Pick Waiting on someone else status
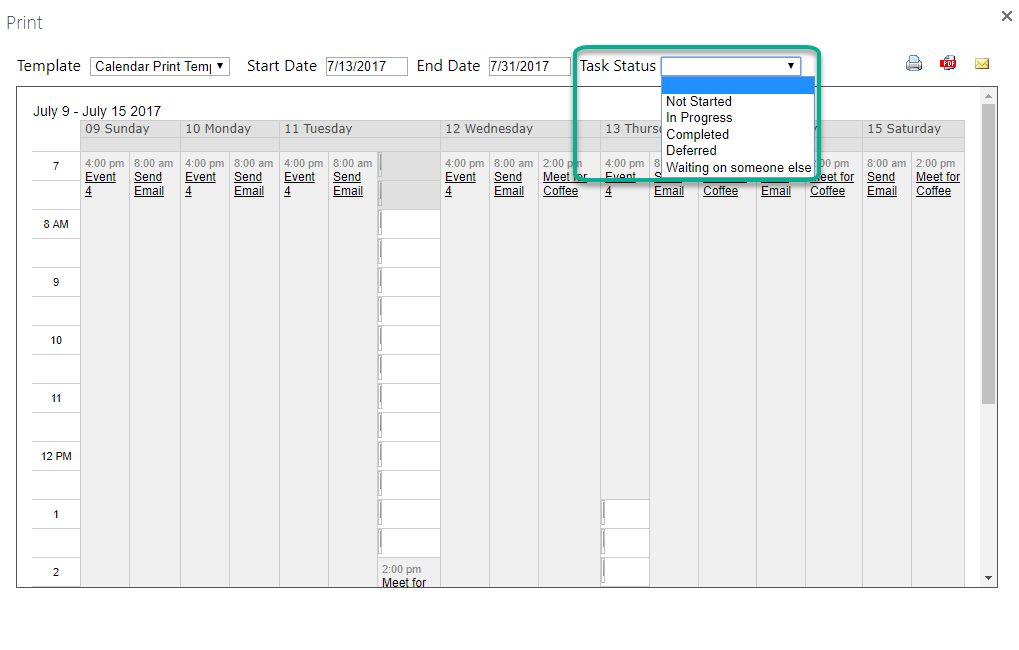 click(x=738, y=168)
